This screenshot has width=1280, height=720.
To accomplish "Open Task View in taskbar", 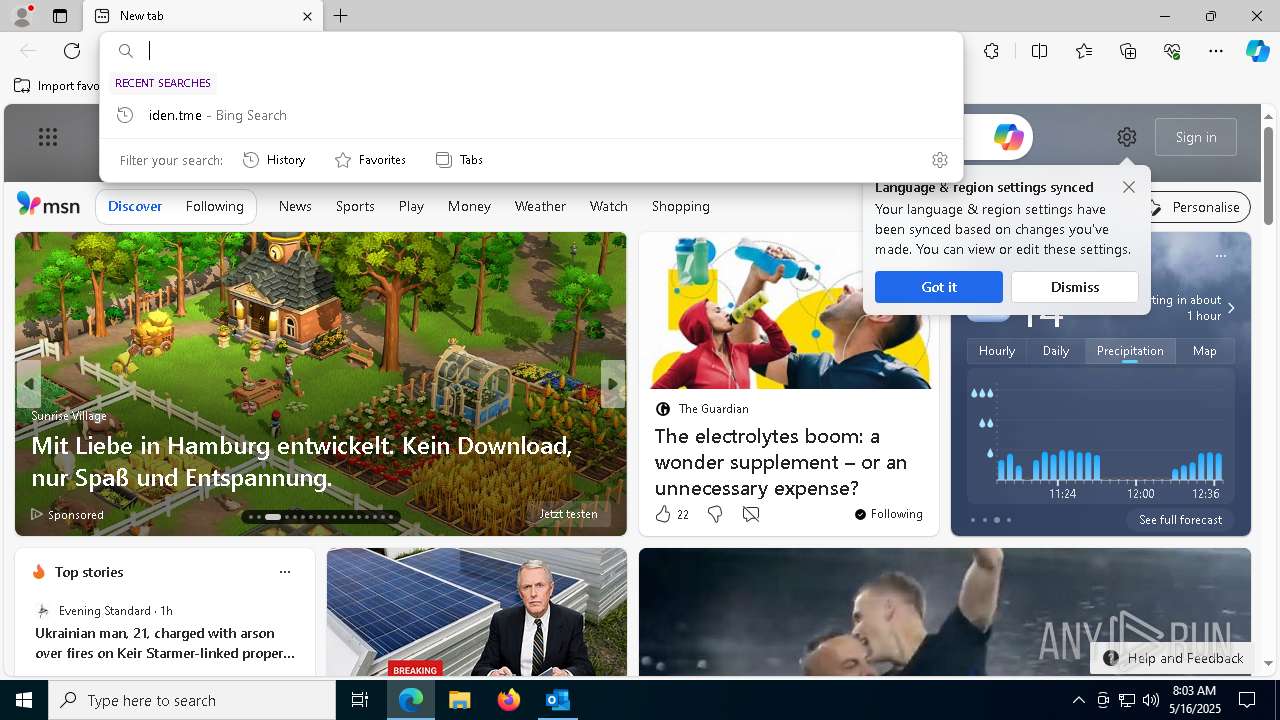I will pyautogui.click(x=360, y=700).
